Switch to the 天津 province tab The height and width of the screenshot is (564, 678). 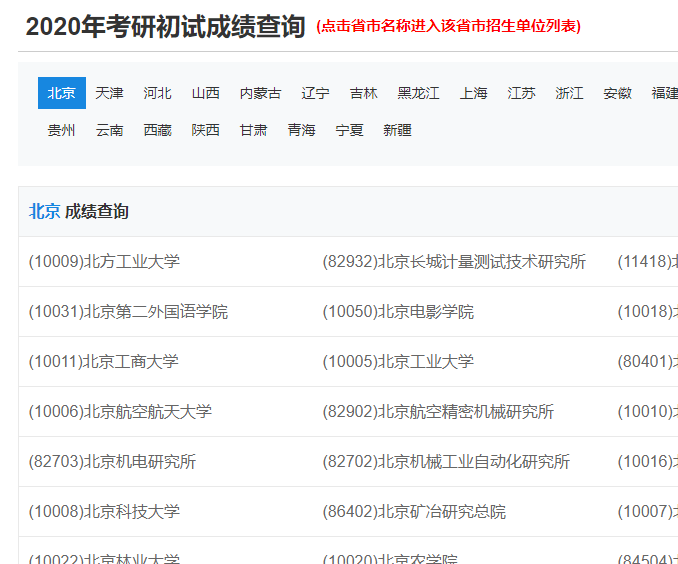click(109, 93)
